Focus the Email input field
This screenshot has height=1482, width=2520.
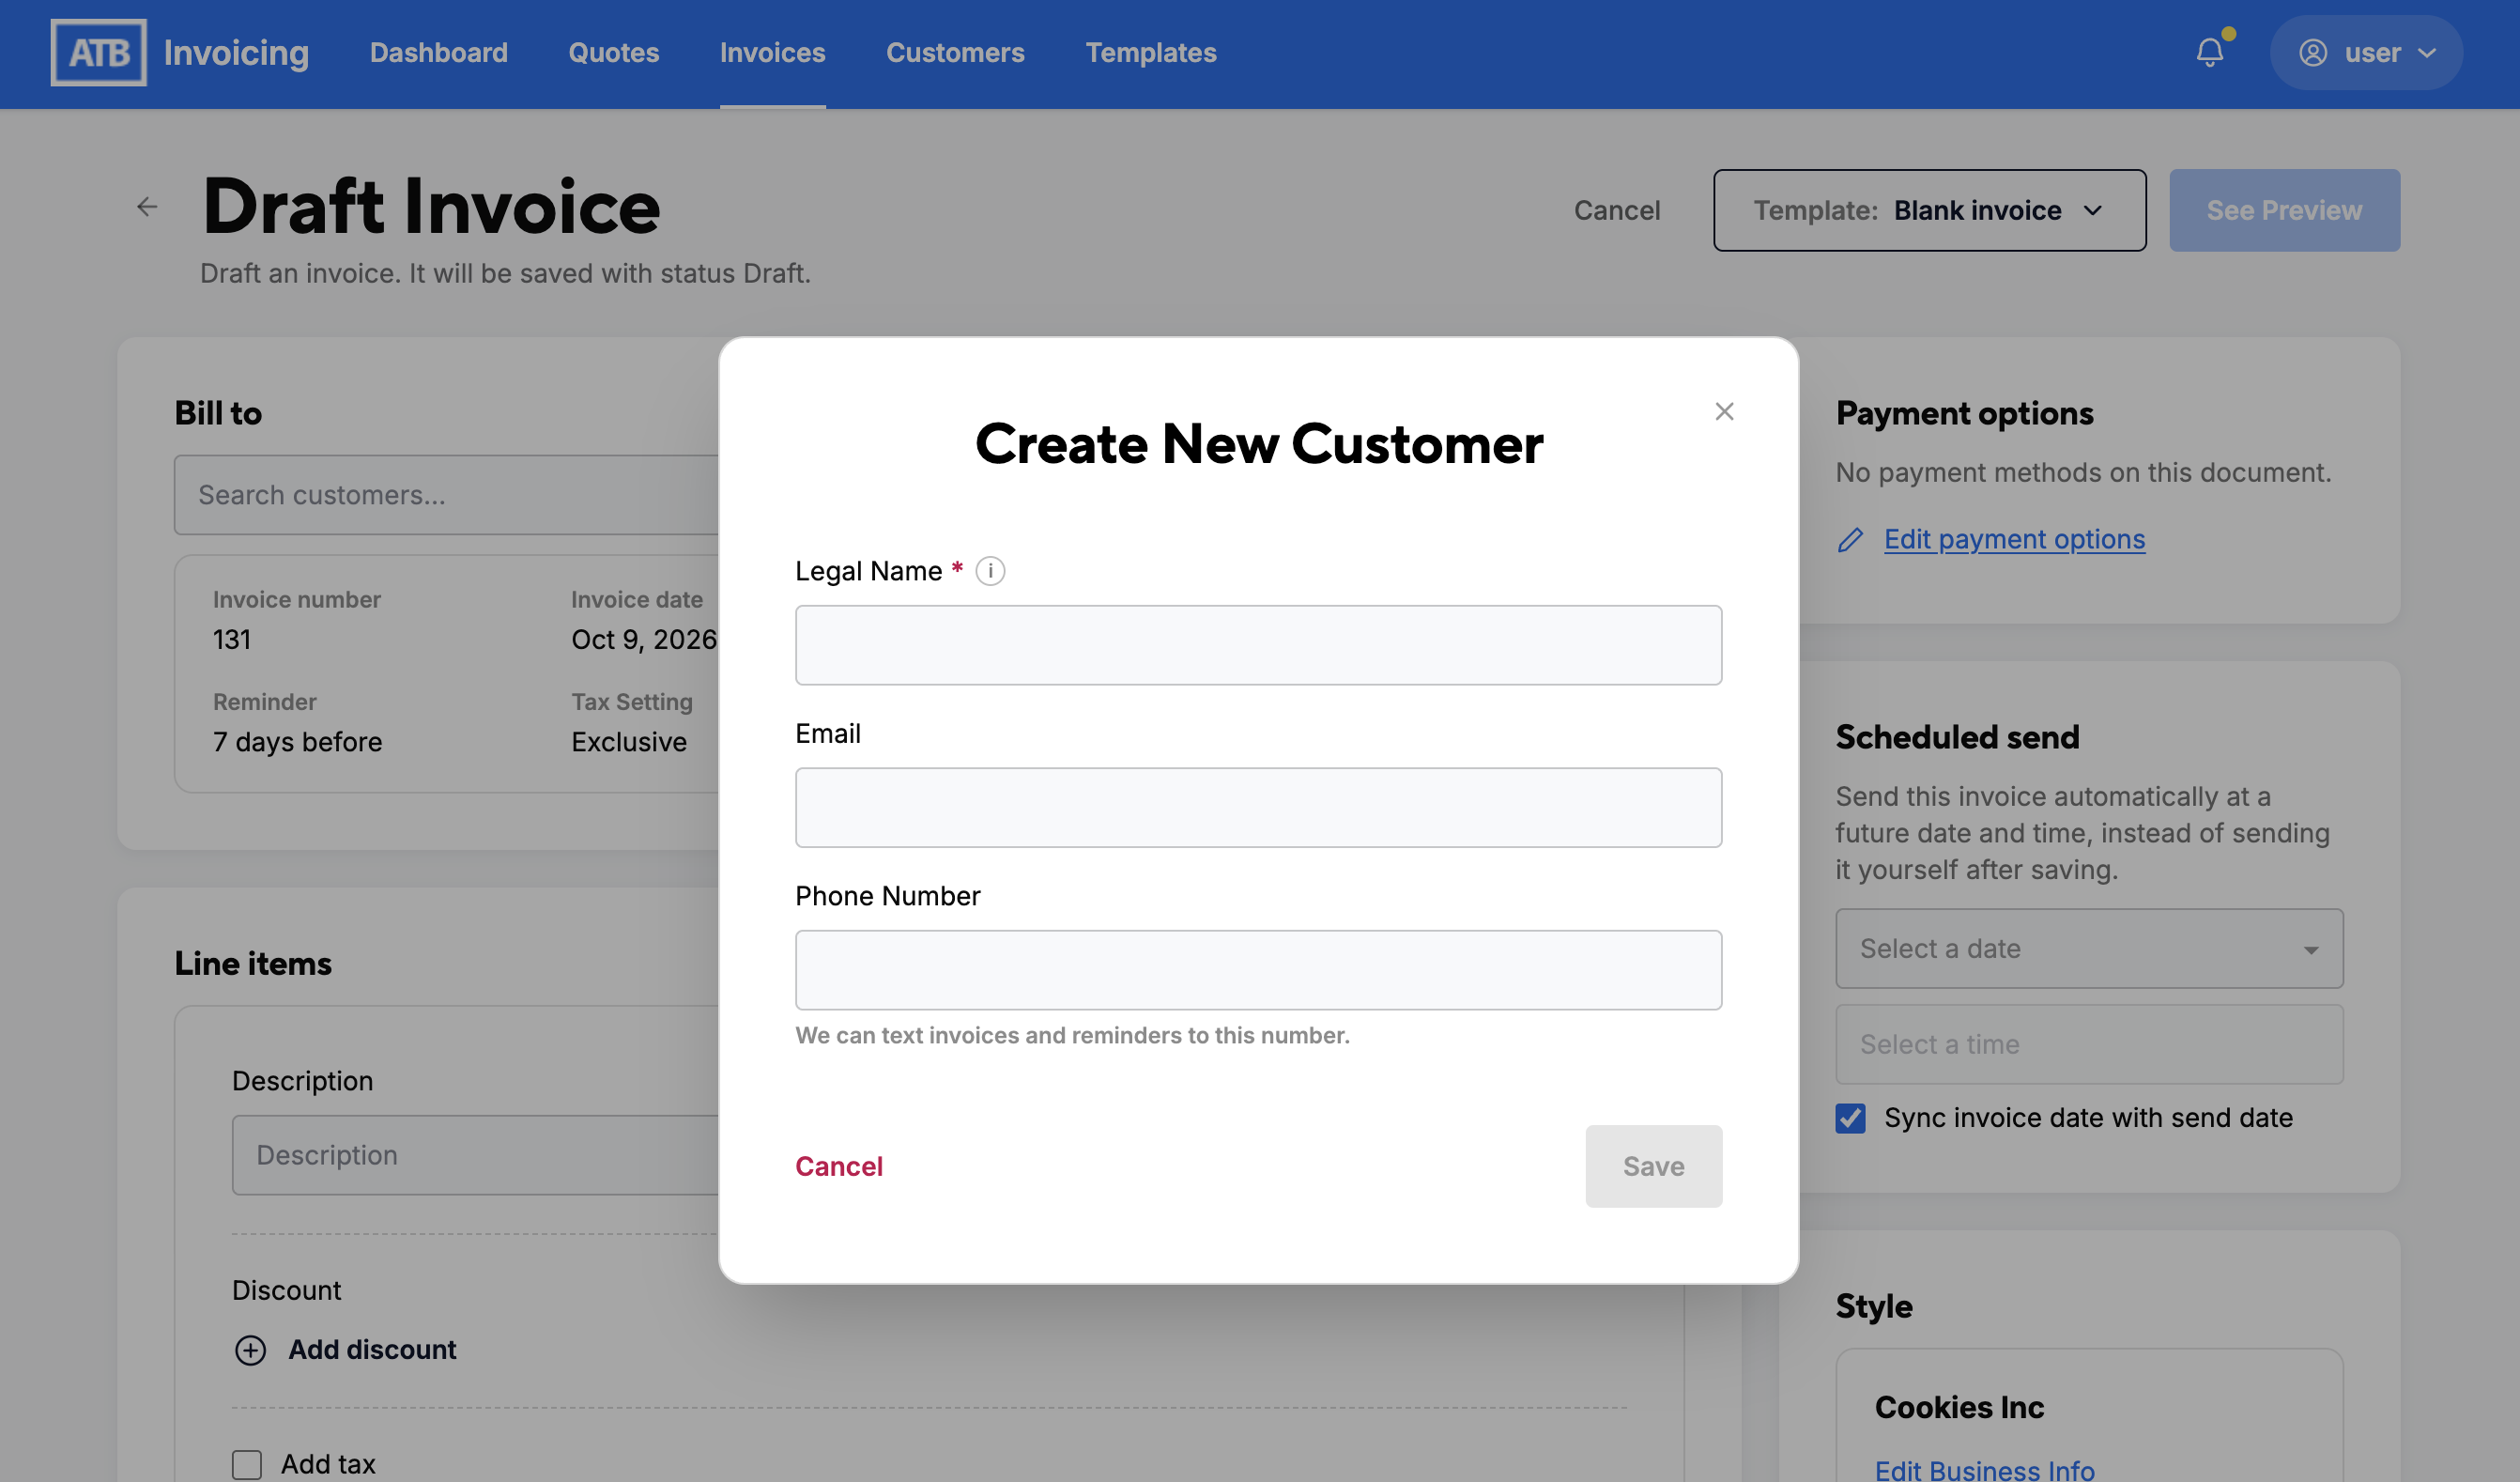point(1258,807)
